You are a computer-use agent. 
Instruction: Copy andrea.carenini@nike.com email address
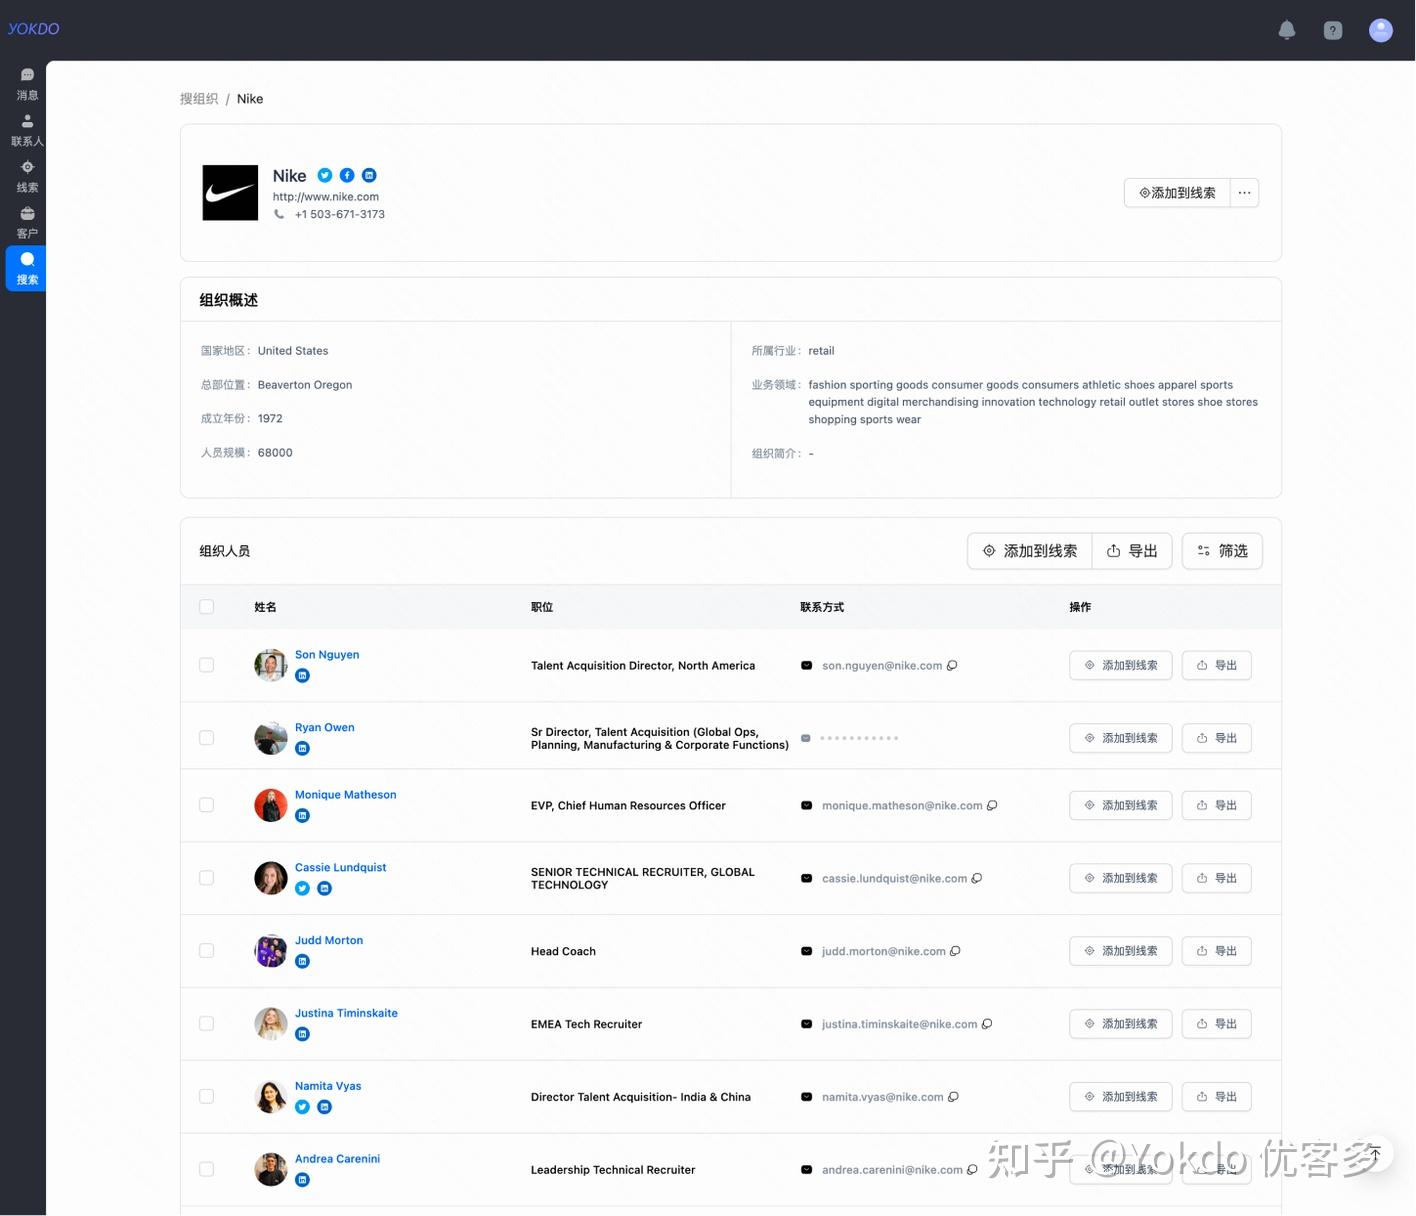click(x=972, y=1170)
